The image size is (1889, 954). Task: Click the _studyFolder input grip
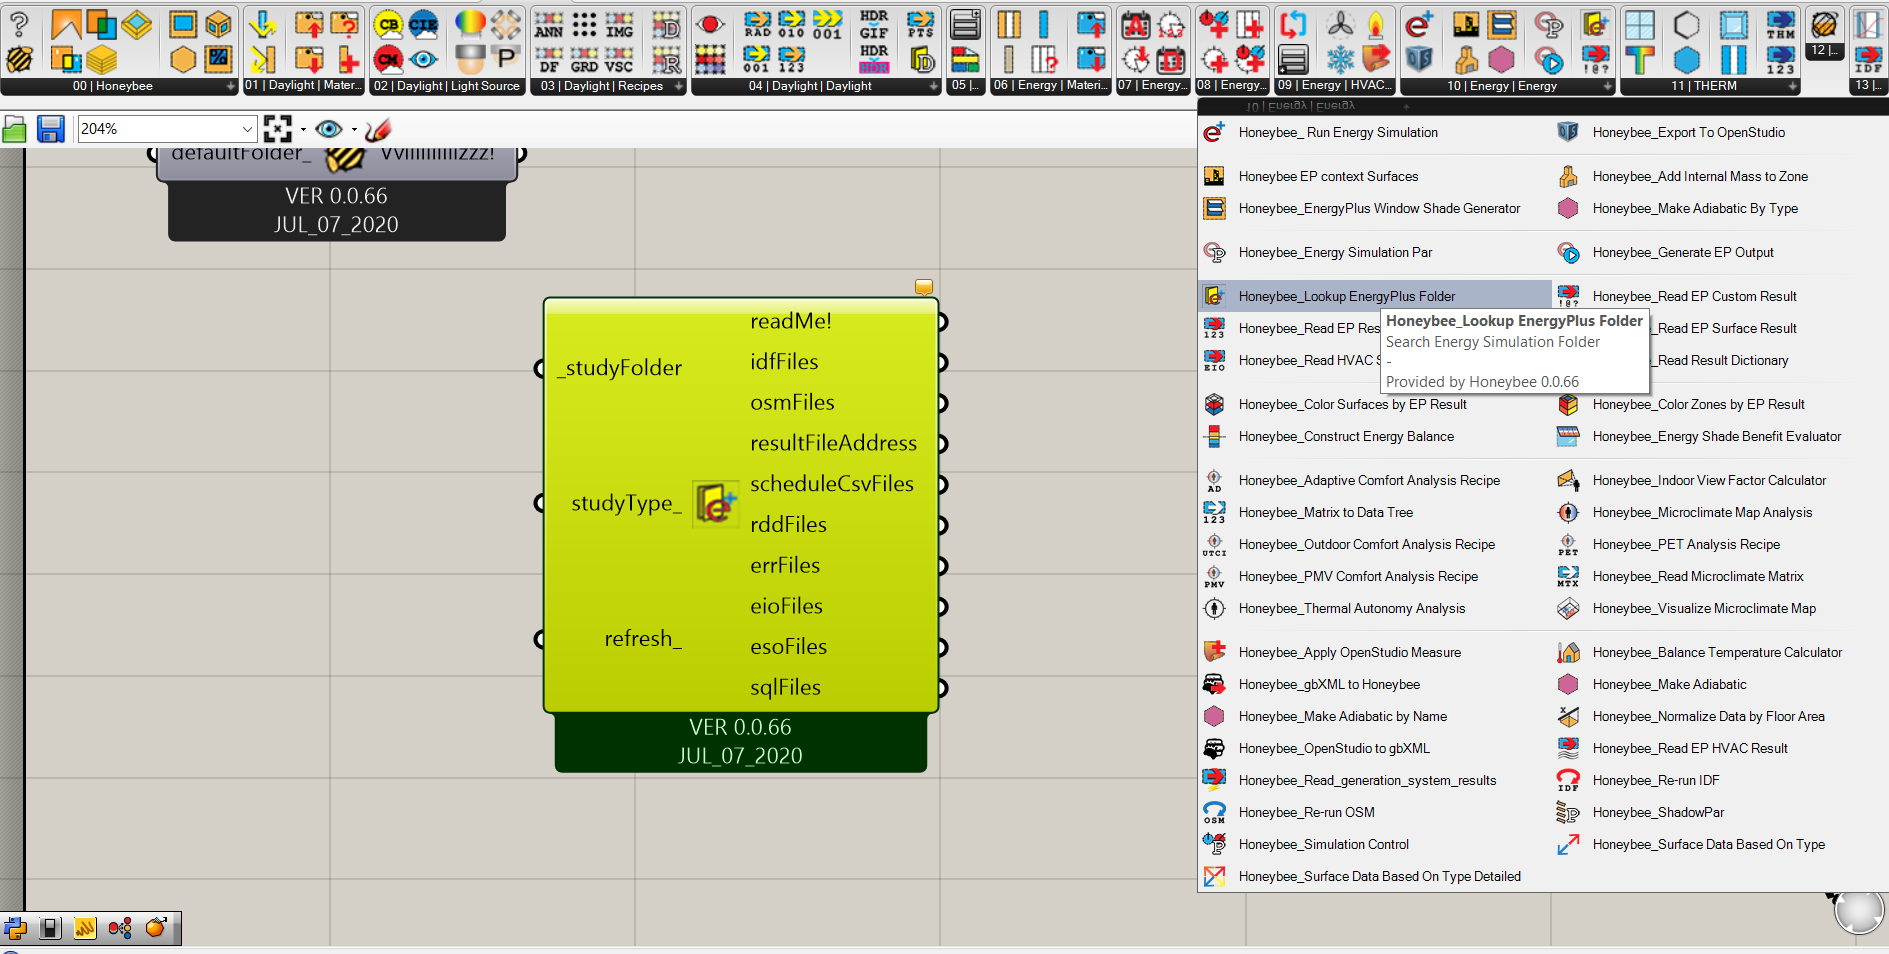click(539, 369)
